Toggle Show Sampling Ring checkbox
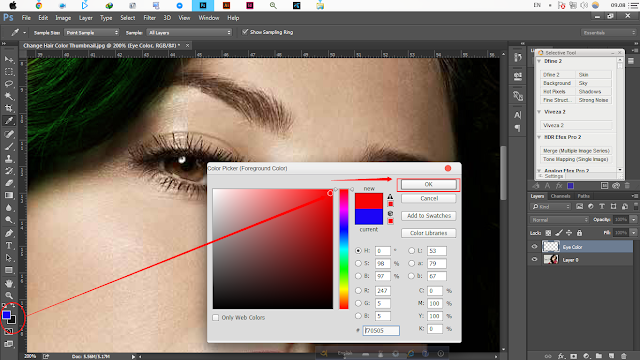Screen dimensions: 640x360 point(245,32)
